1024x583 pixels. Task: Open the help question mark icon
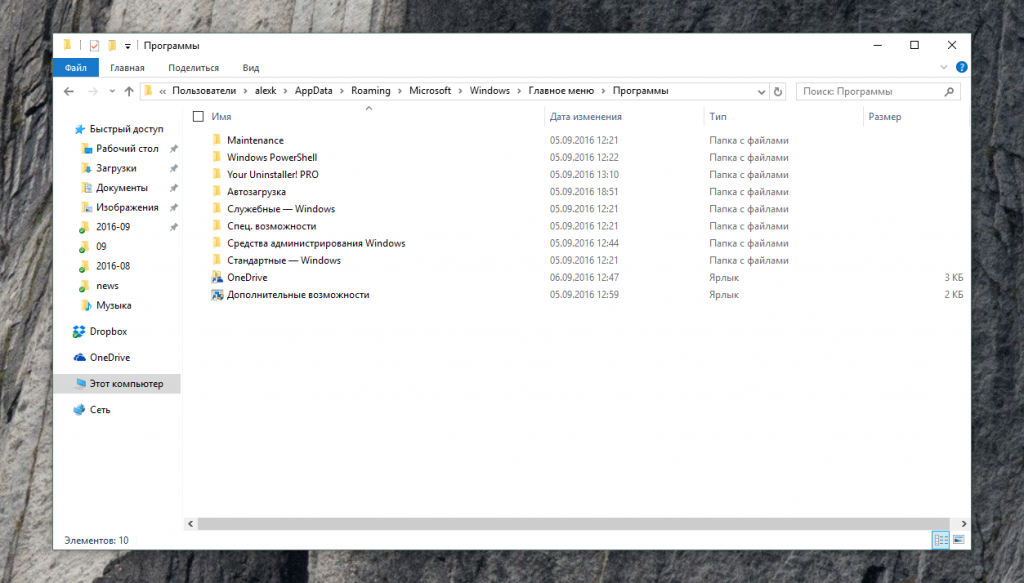961,67
